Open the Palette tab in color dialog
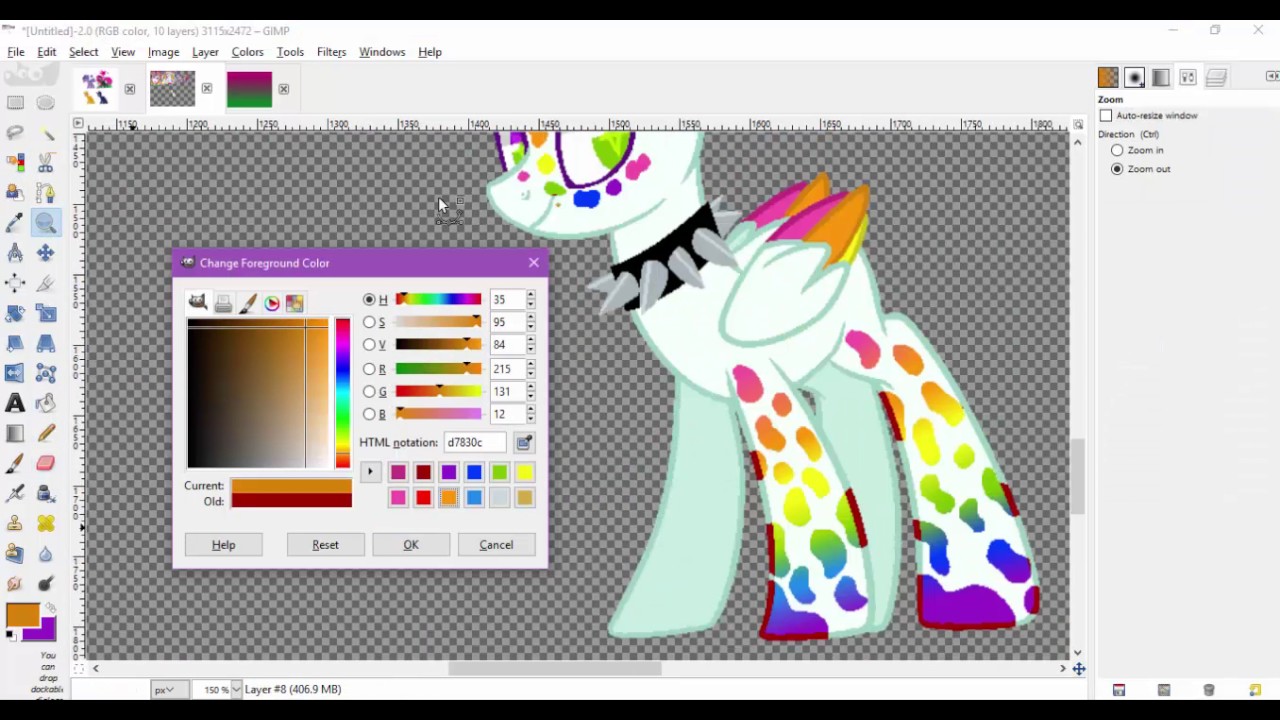1280x720 pixels. pos(294,303)
